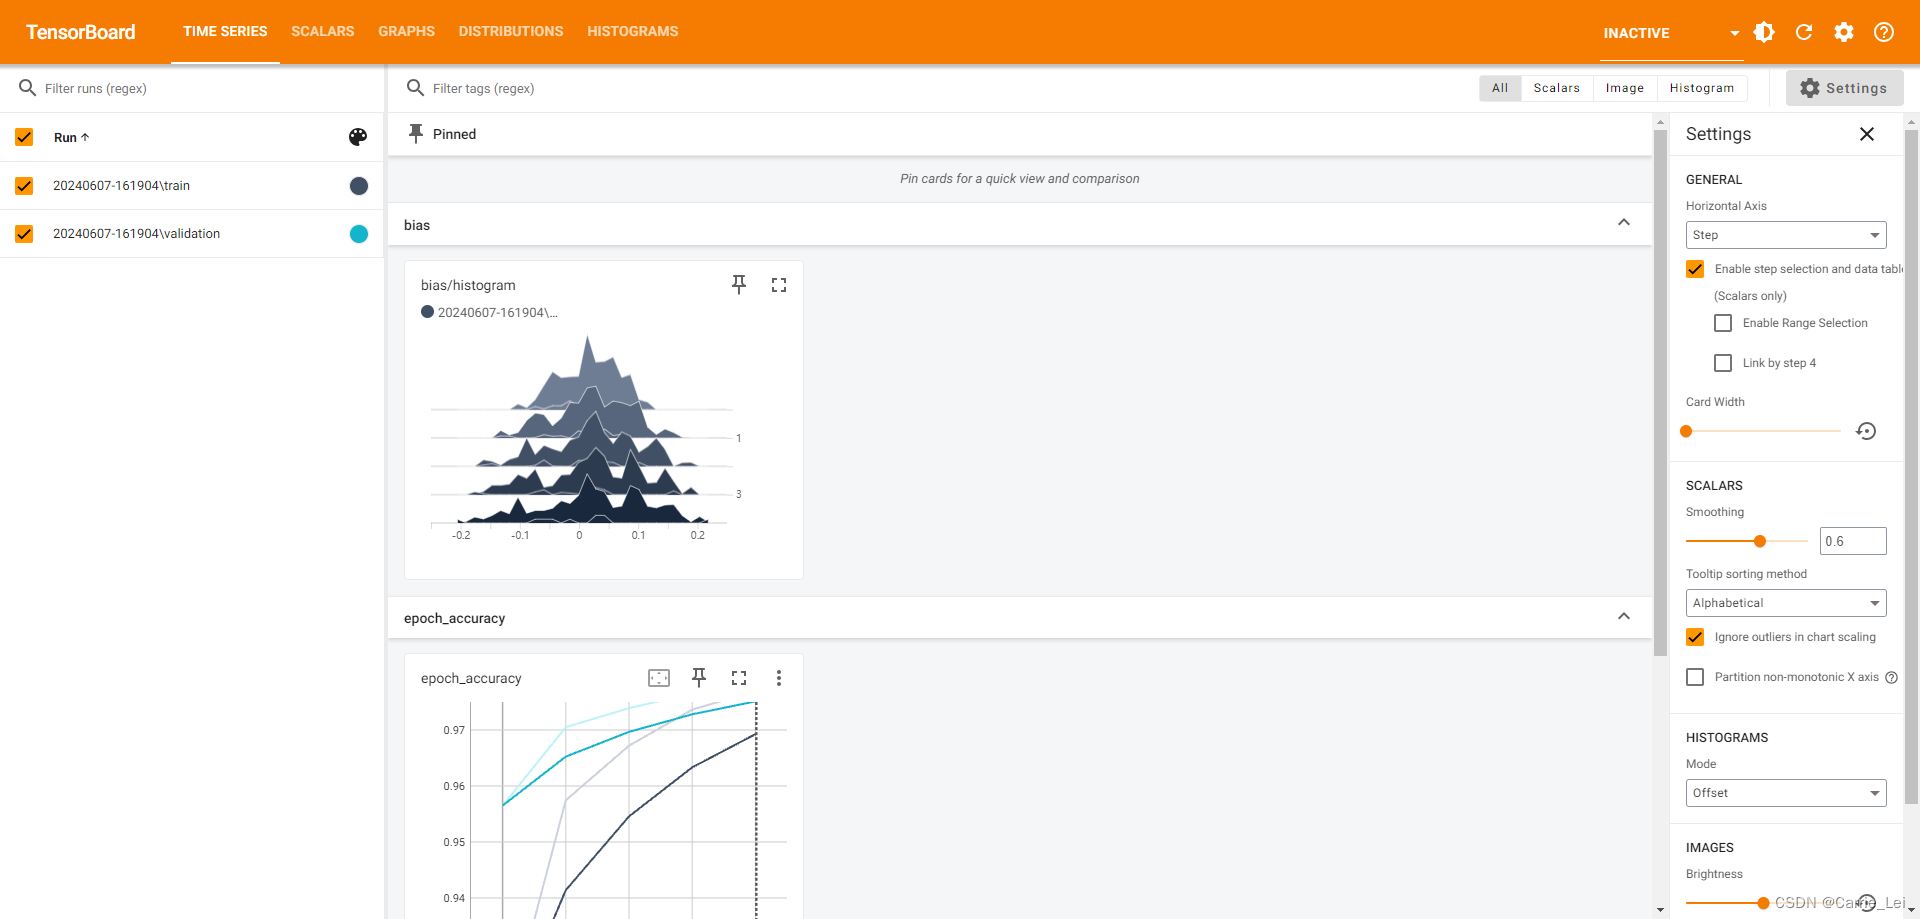Show All card types filter
The image size is (1920, 919).
coord(1500,88)
